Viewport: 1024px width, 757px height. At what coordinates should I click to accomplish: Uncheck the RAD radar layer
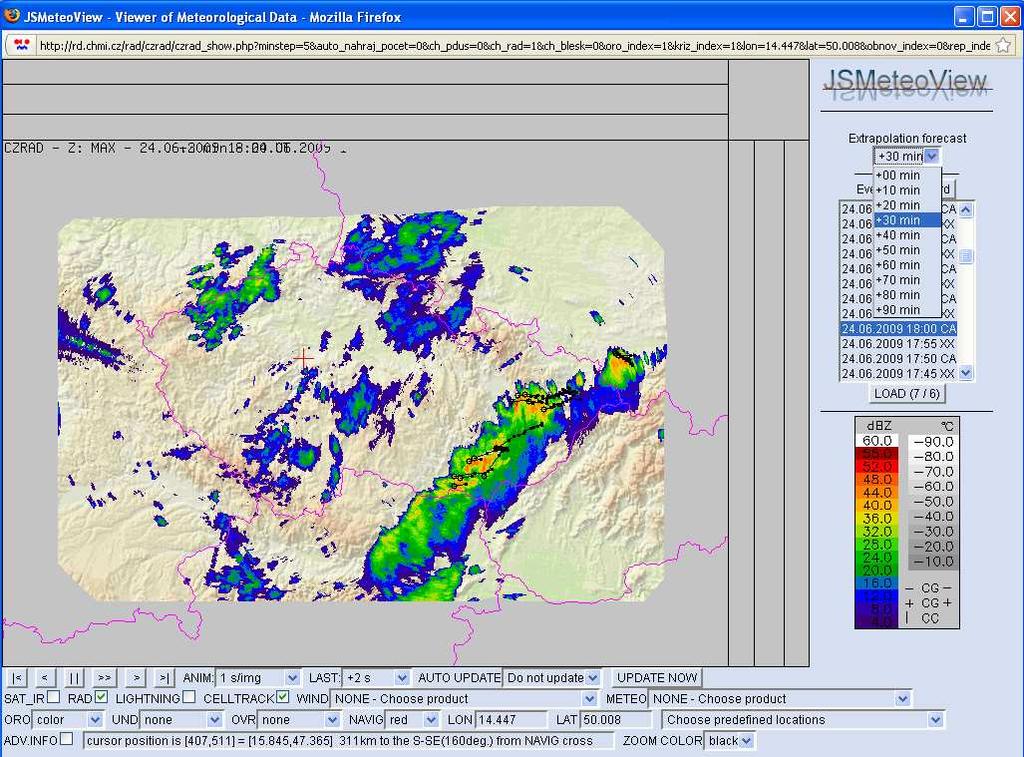point(101,697)
